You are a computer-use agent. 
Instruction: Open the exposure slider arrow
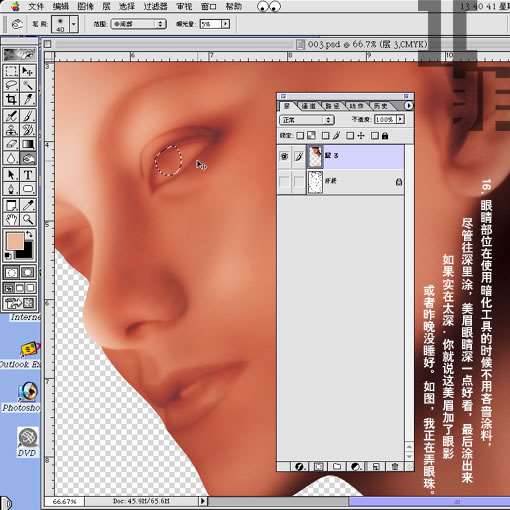226,24
